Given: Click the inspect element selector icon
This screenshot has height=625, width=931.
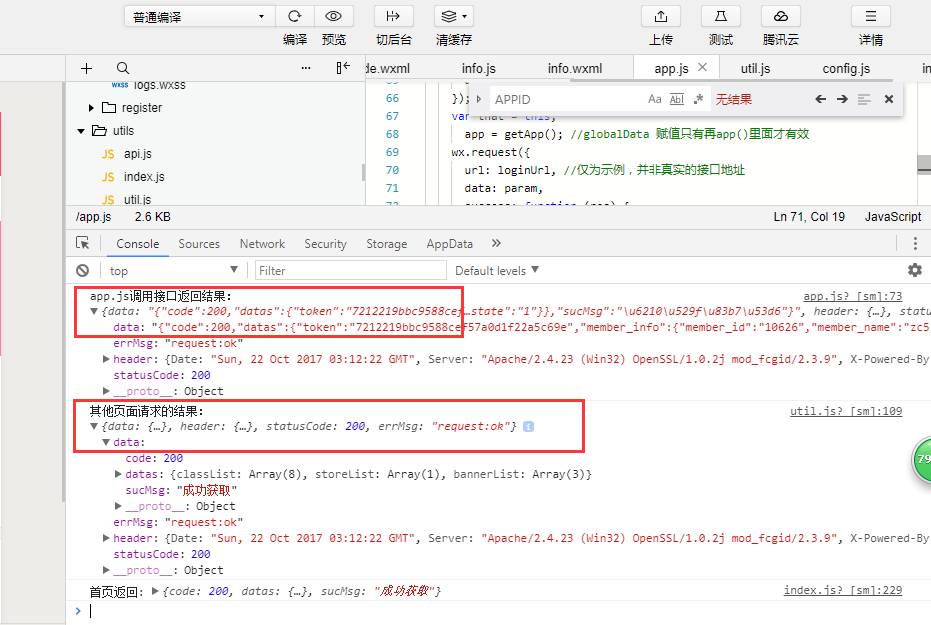Looking at the screenshot, I should click(83, 243).
